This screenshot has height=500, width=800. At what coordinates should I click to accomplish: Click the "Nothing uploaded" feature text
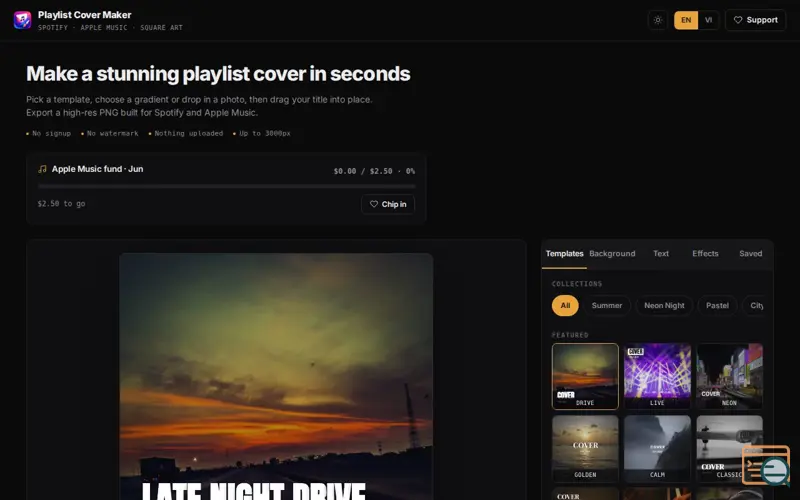coord(188,133)
